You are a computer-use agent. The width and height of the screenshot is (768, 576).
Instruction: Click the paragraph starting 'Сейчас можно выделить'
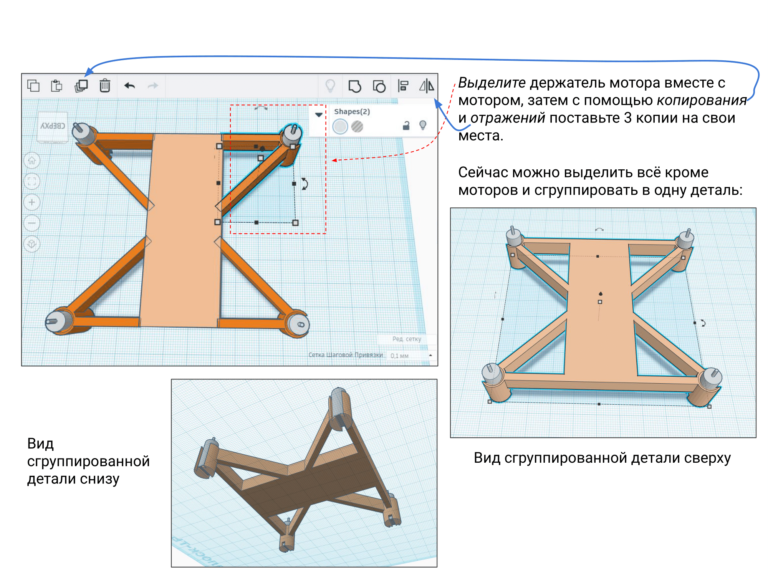600,181
